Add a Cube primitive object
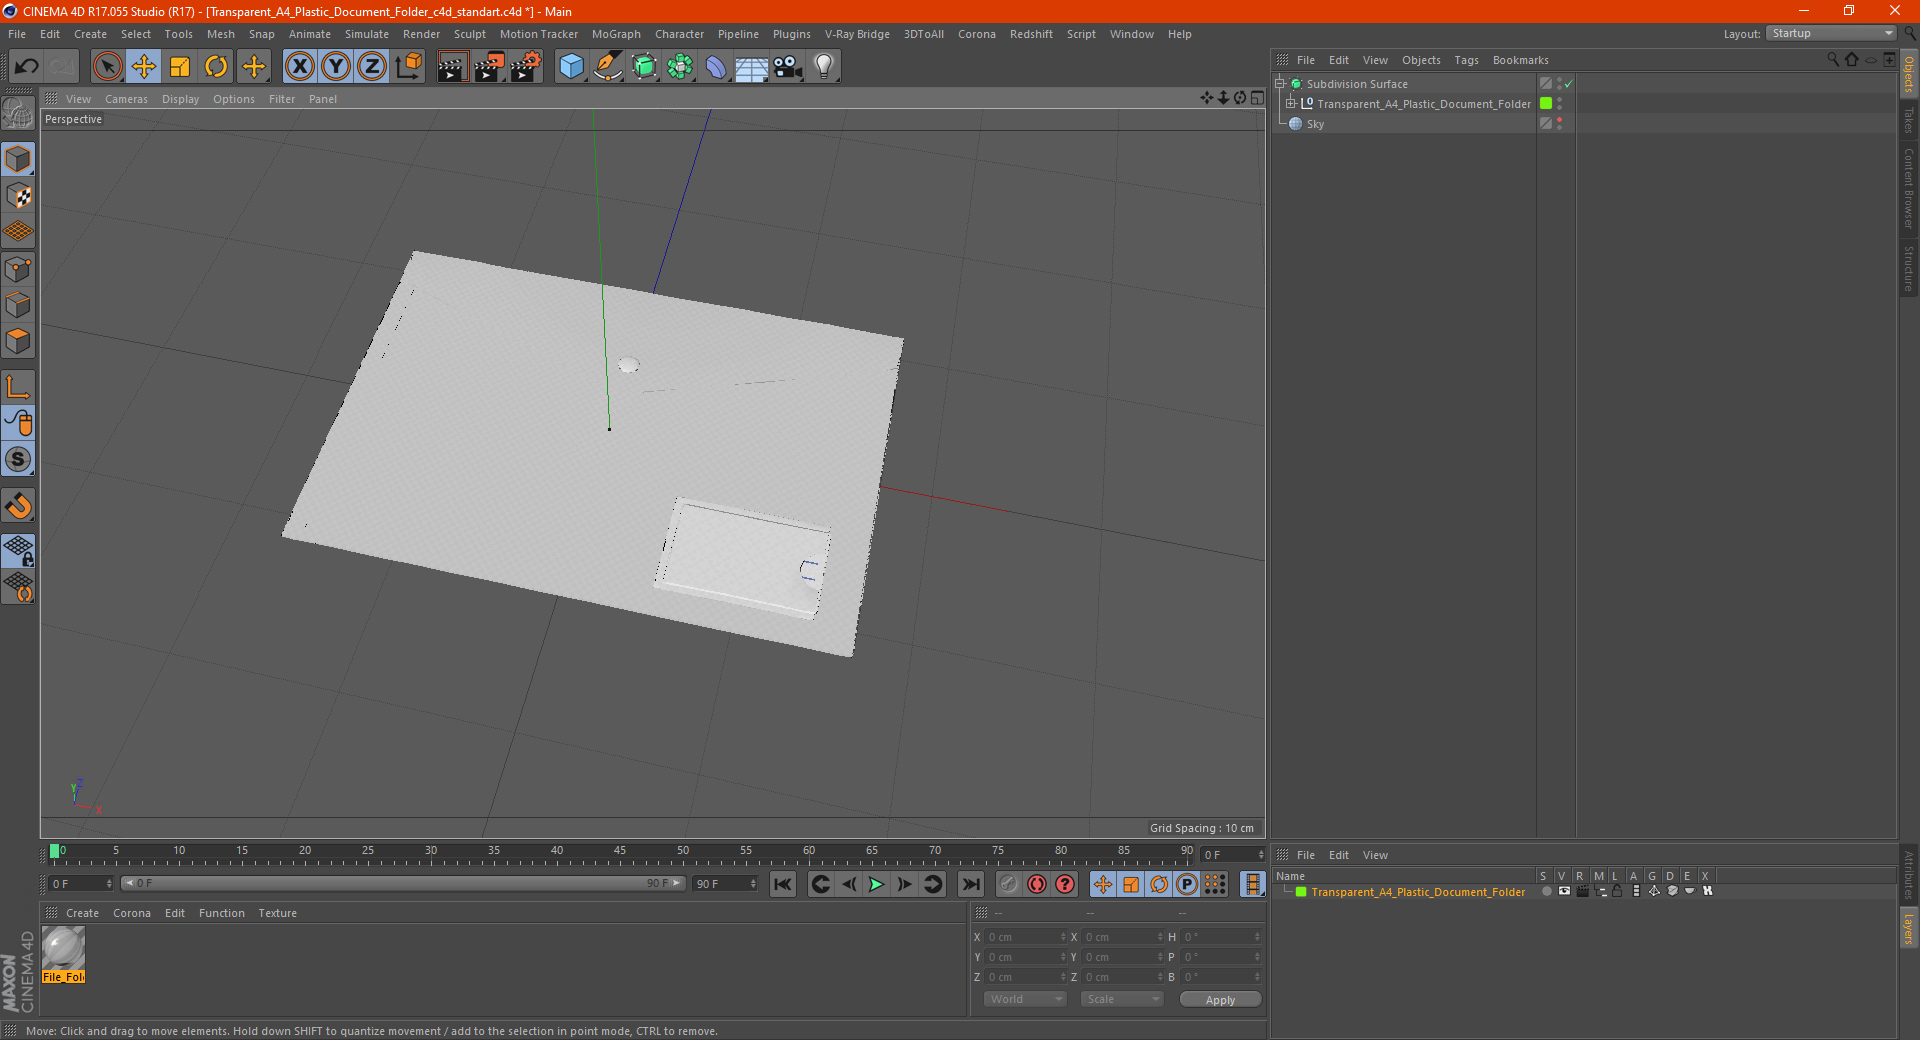The width and height of the screenshot is (1920, 1040). [x=571, y=67]
